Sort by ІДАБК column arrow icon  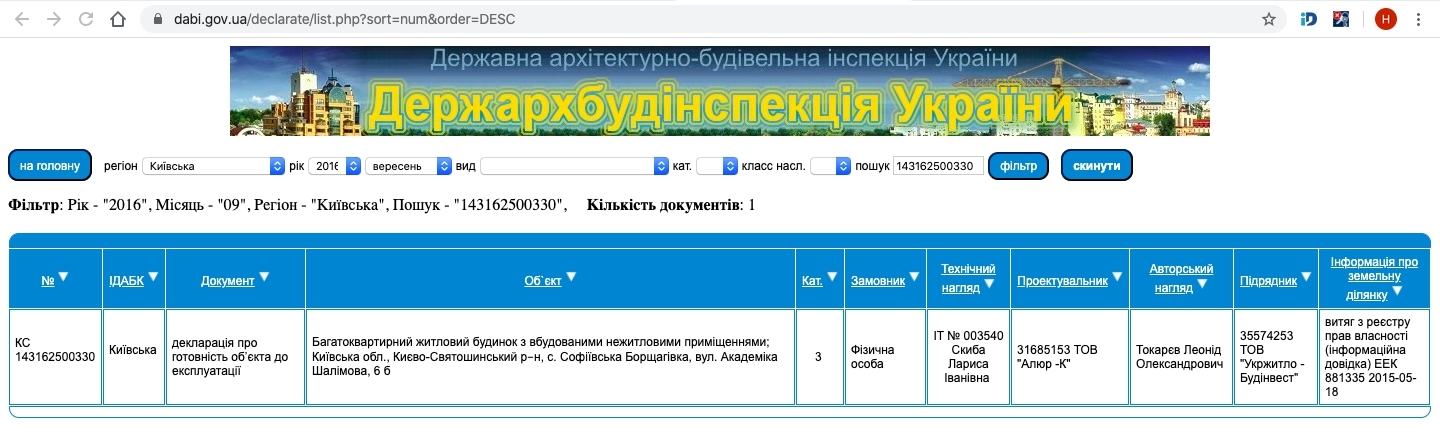click(153, 277)
